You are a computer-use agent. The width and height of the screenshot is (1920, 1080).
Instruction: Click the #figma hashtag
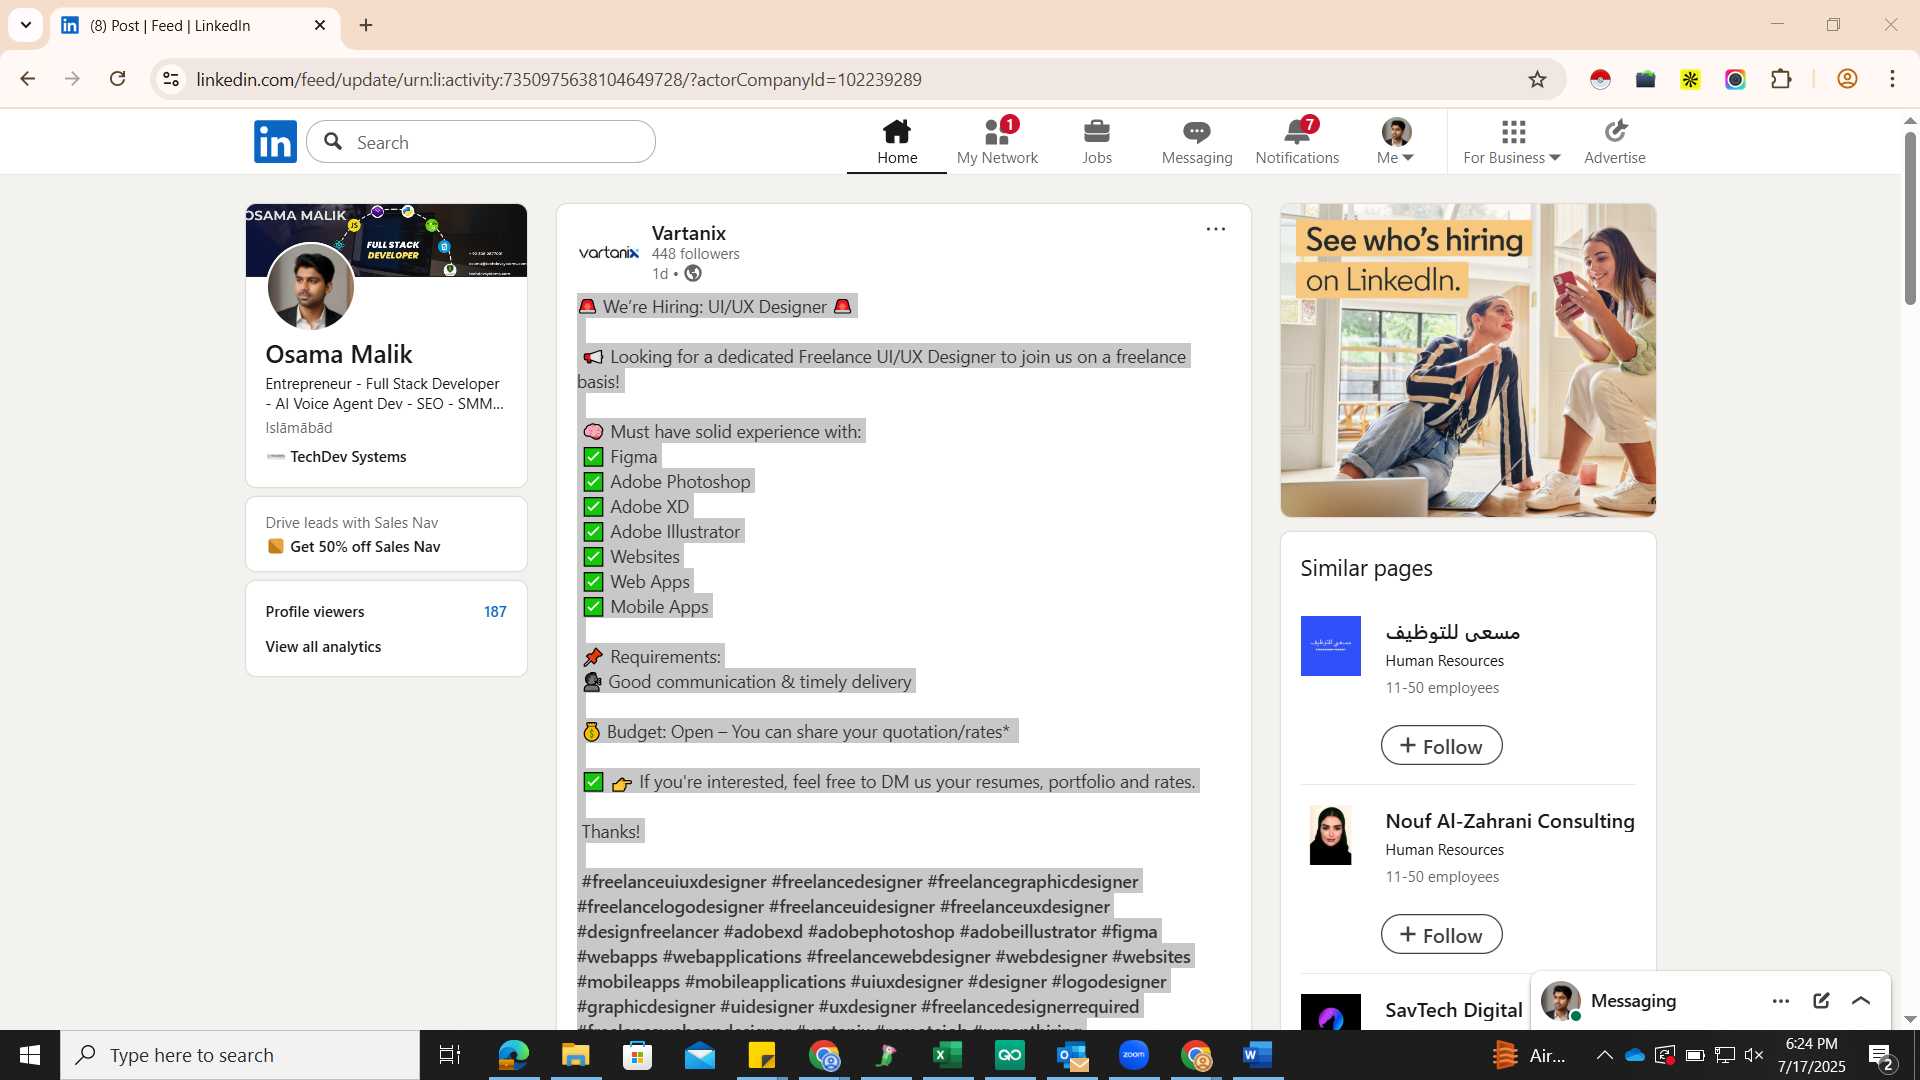[x=1129, y=932]
